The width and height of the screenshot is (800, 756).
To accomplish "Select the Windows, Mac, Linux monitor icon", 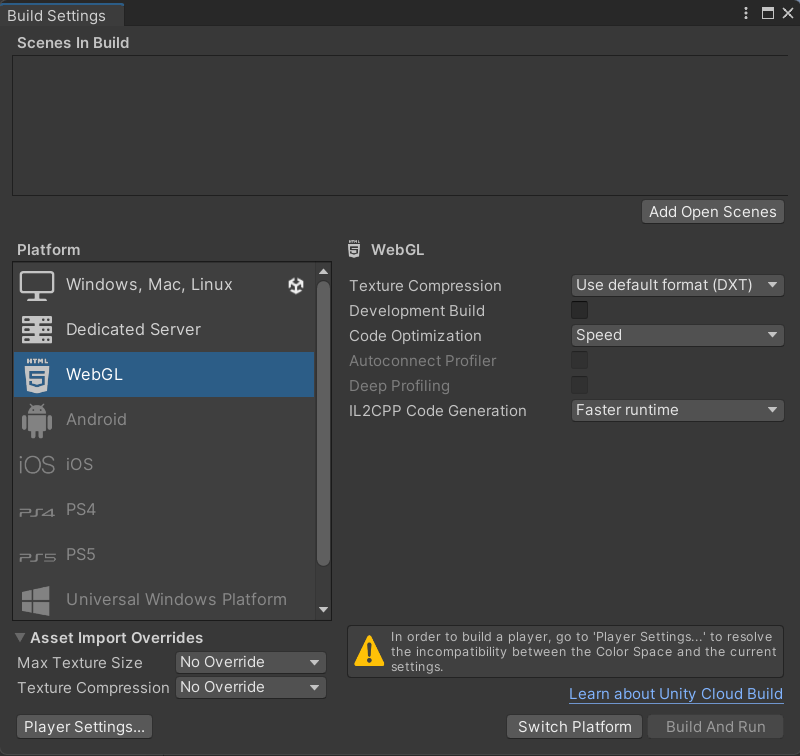I will click(37, 285).
